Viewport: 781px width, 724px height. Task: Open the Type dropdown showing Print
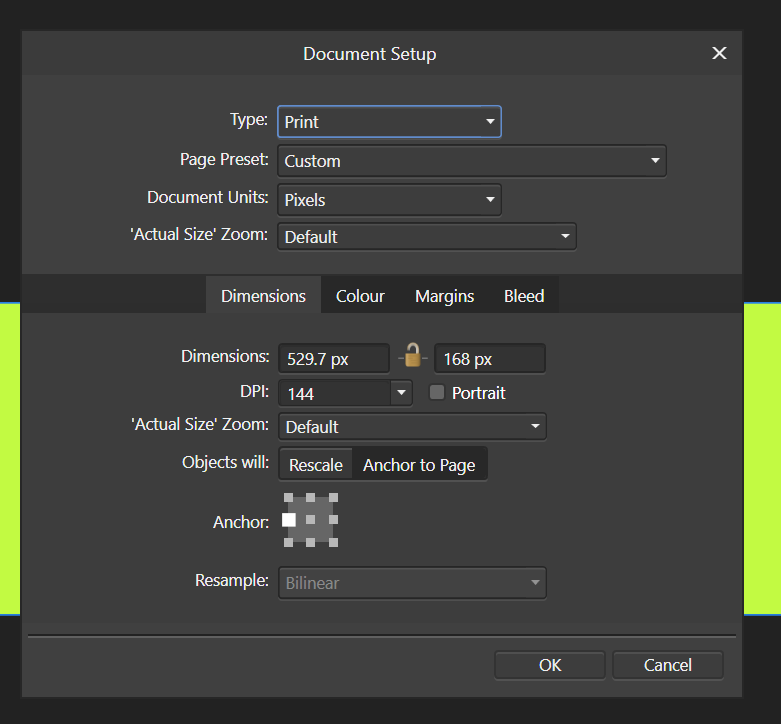(x=389, y=121)
